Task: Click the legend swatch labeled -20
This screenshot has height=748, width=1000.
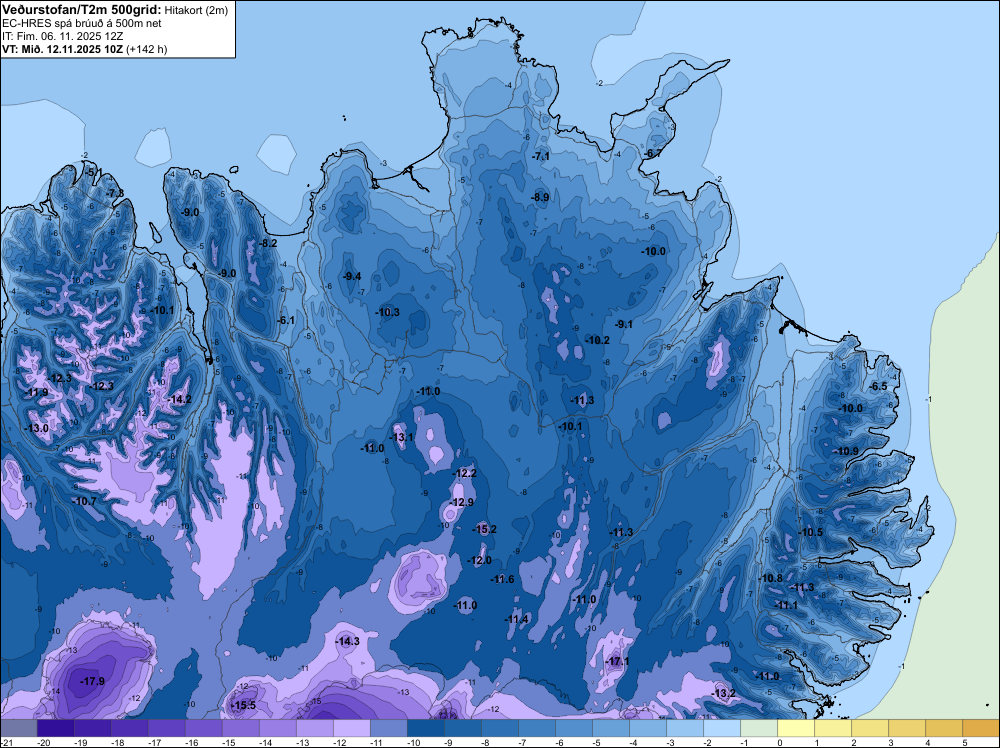Action: [56, 728]
